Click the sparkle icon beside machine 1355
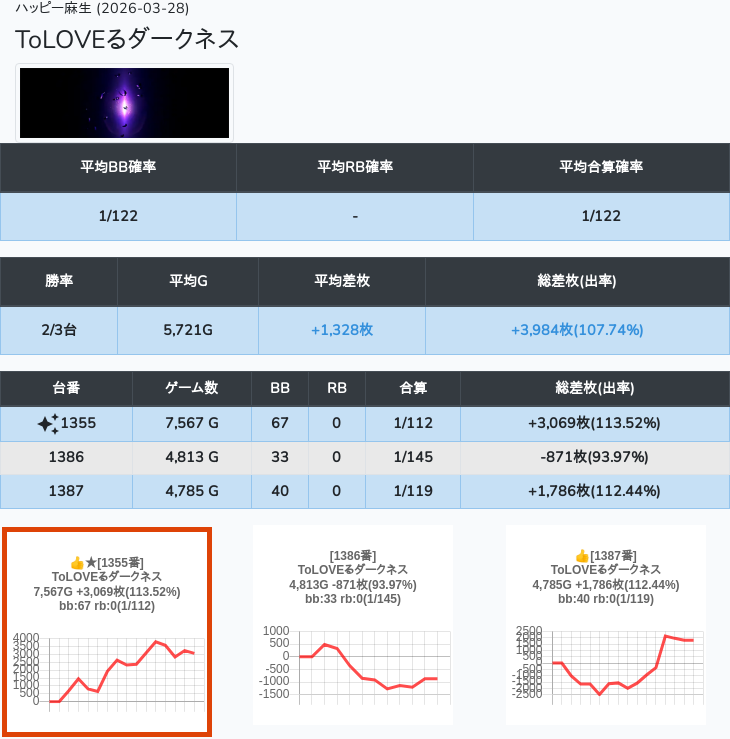The image size is (730, 739). click(48, 424)
